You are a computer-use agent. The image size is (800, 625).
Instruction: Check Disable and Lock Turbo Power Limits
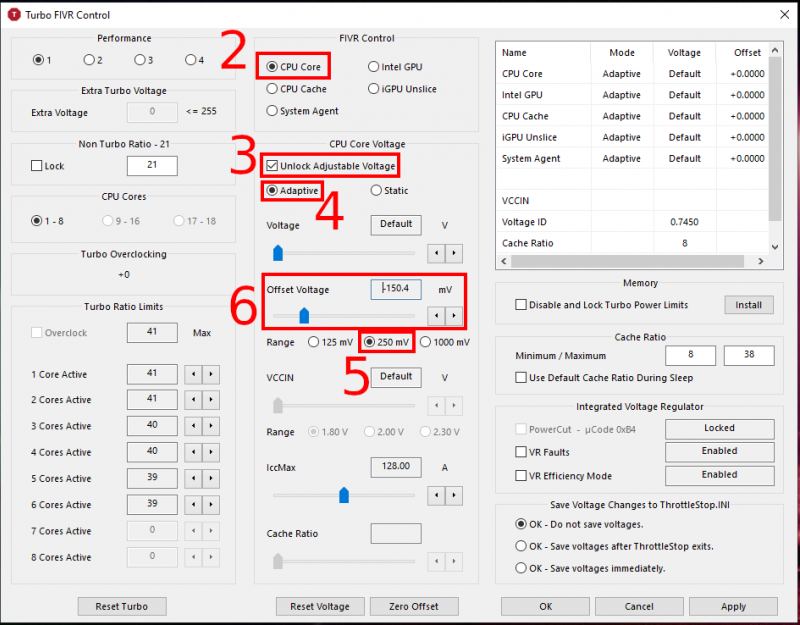pos(602,305)
